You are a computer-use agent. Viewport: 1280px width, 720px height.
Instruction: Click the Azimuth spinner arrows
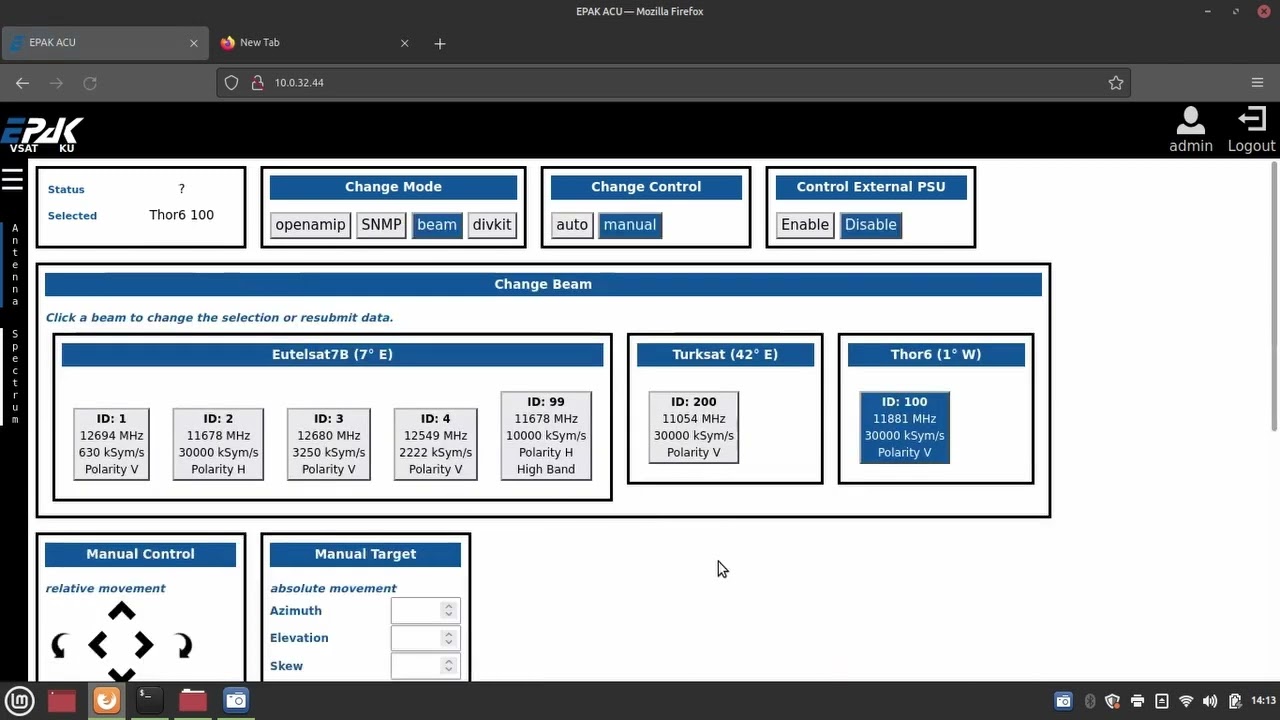pyautogui.click(x=449, y=610)
